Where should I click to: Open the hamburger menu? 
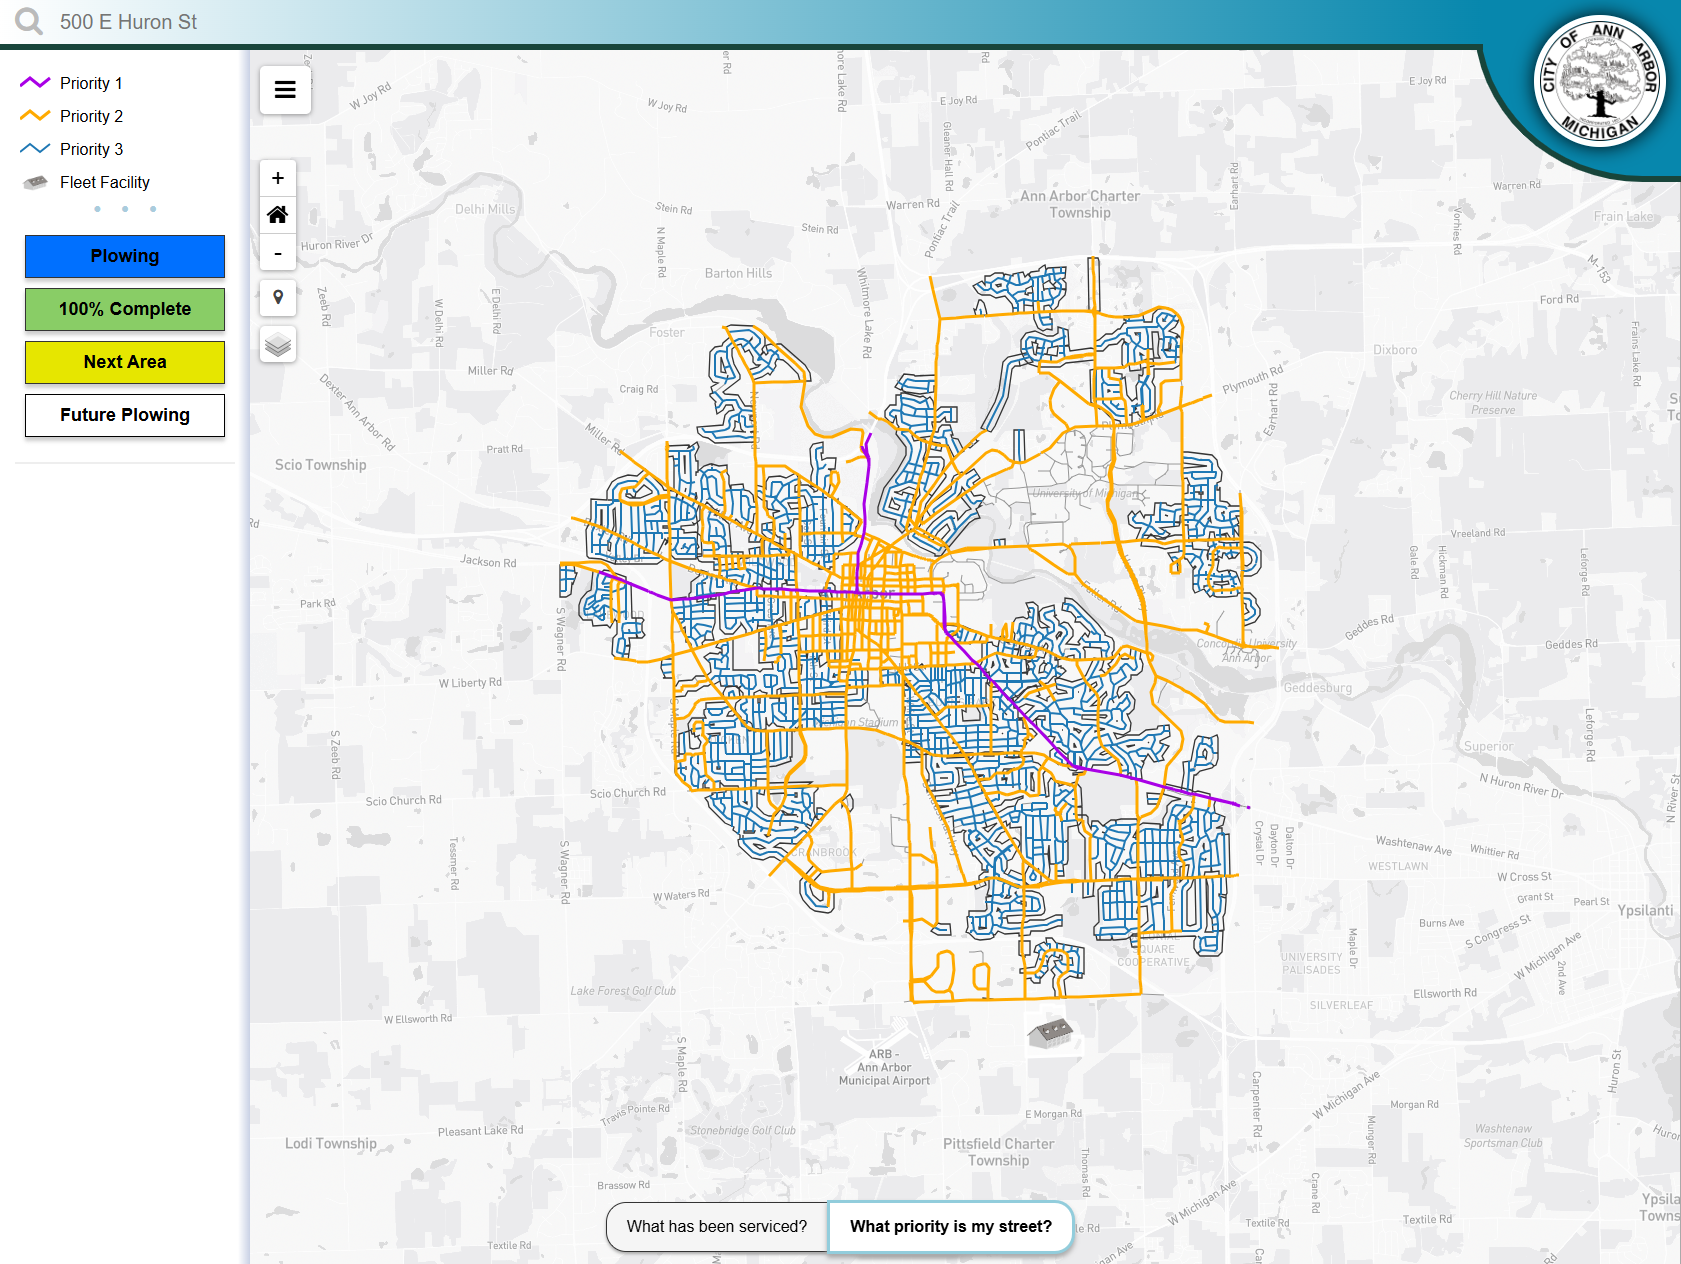pyautogui.click(x=285, y=89)
